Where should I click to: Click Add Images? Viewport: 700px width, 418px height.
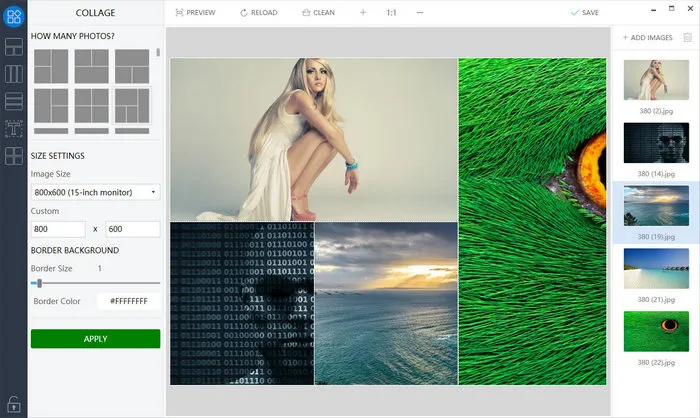pyautogui.click(x=647, y=37)
